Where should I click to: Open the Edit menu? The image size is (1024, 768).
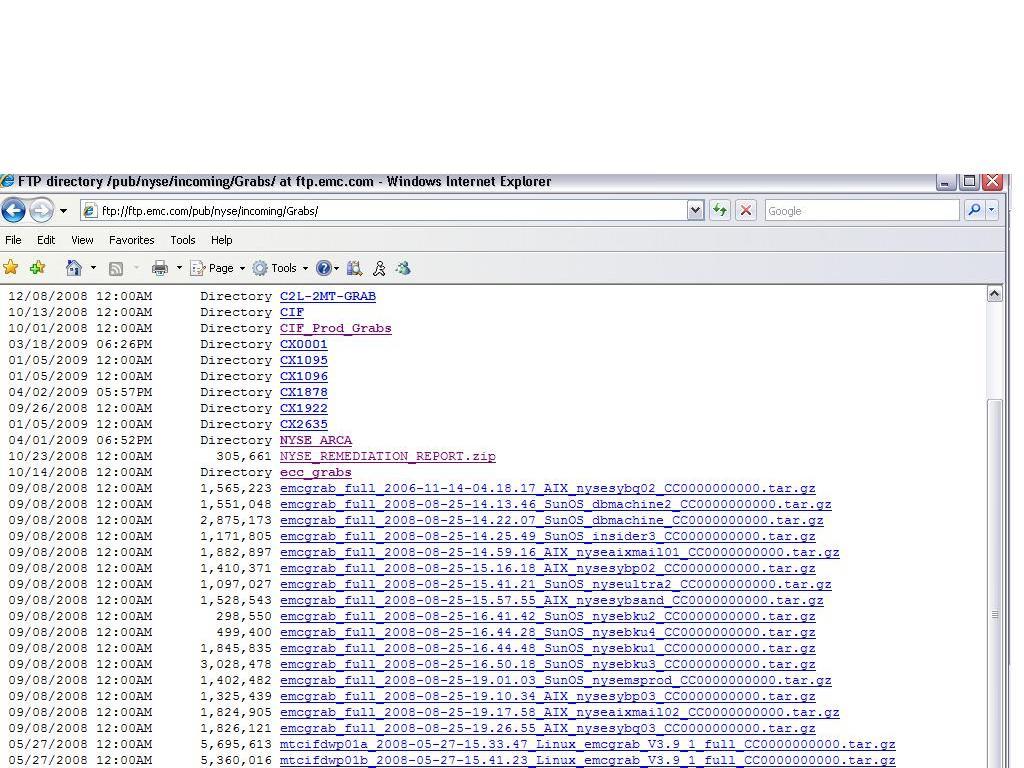coord(46,240)
